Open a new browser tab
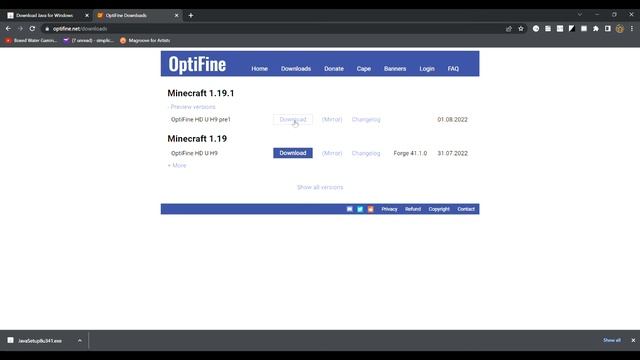The height and width of the screenshot is (360, 640). pos(191,16)
